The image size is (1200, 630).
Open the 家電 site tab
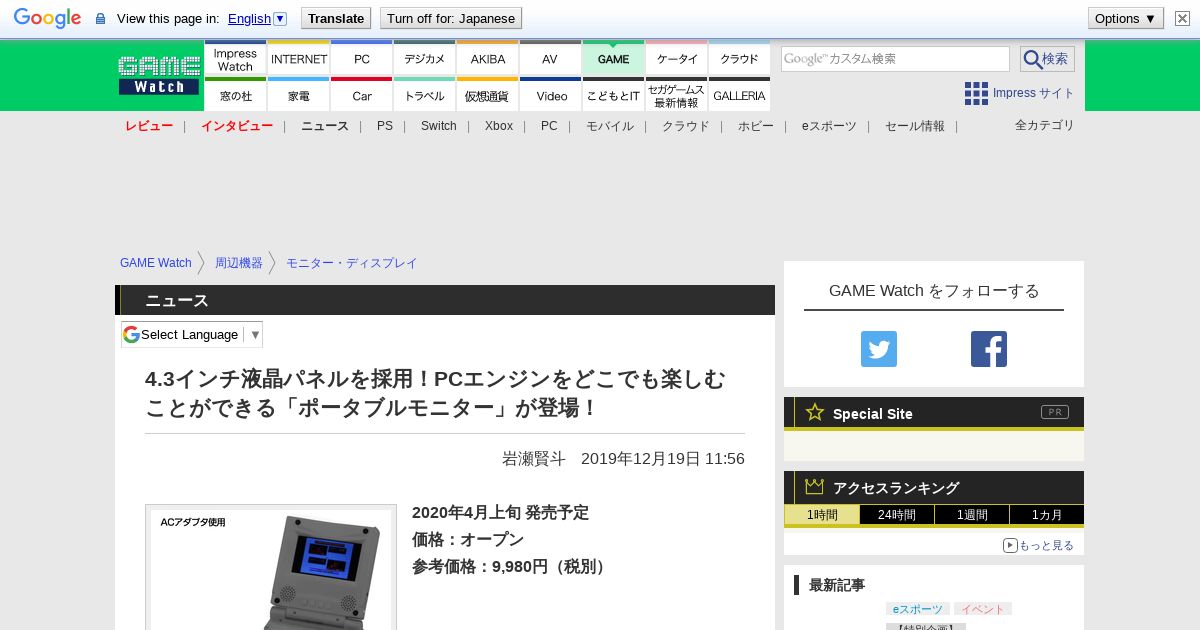299,95
